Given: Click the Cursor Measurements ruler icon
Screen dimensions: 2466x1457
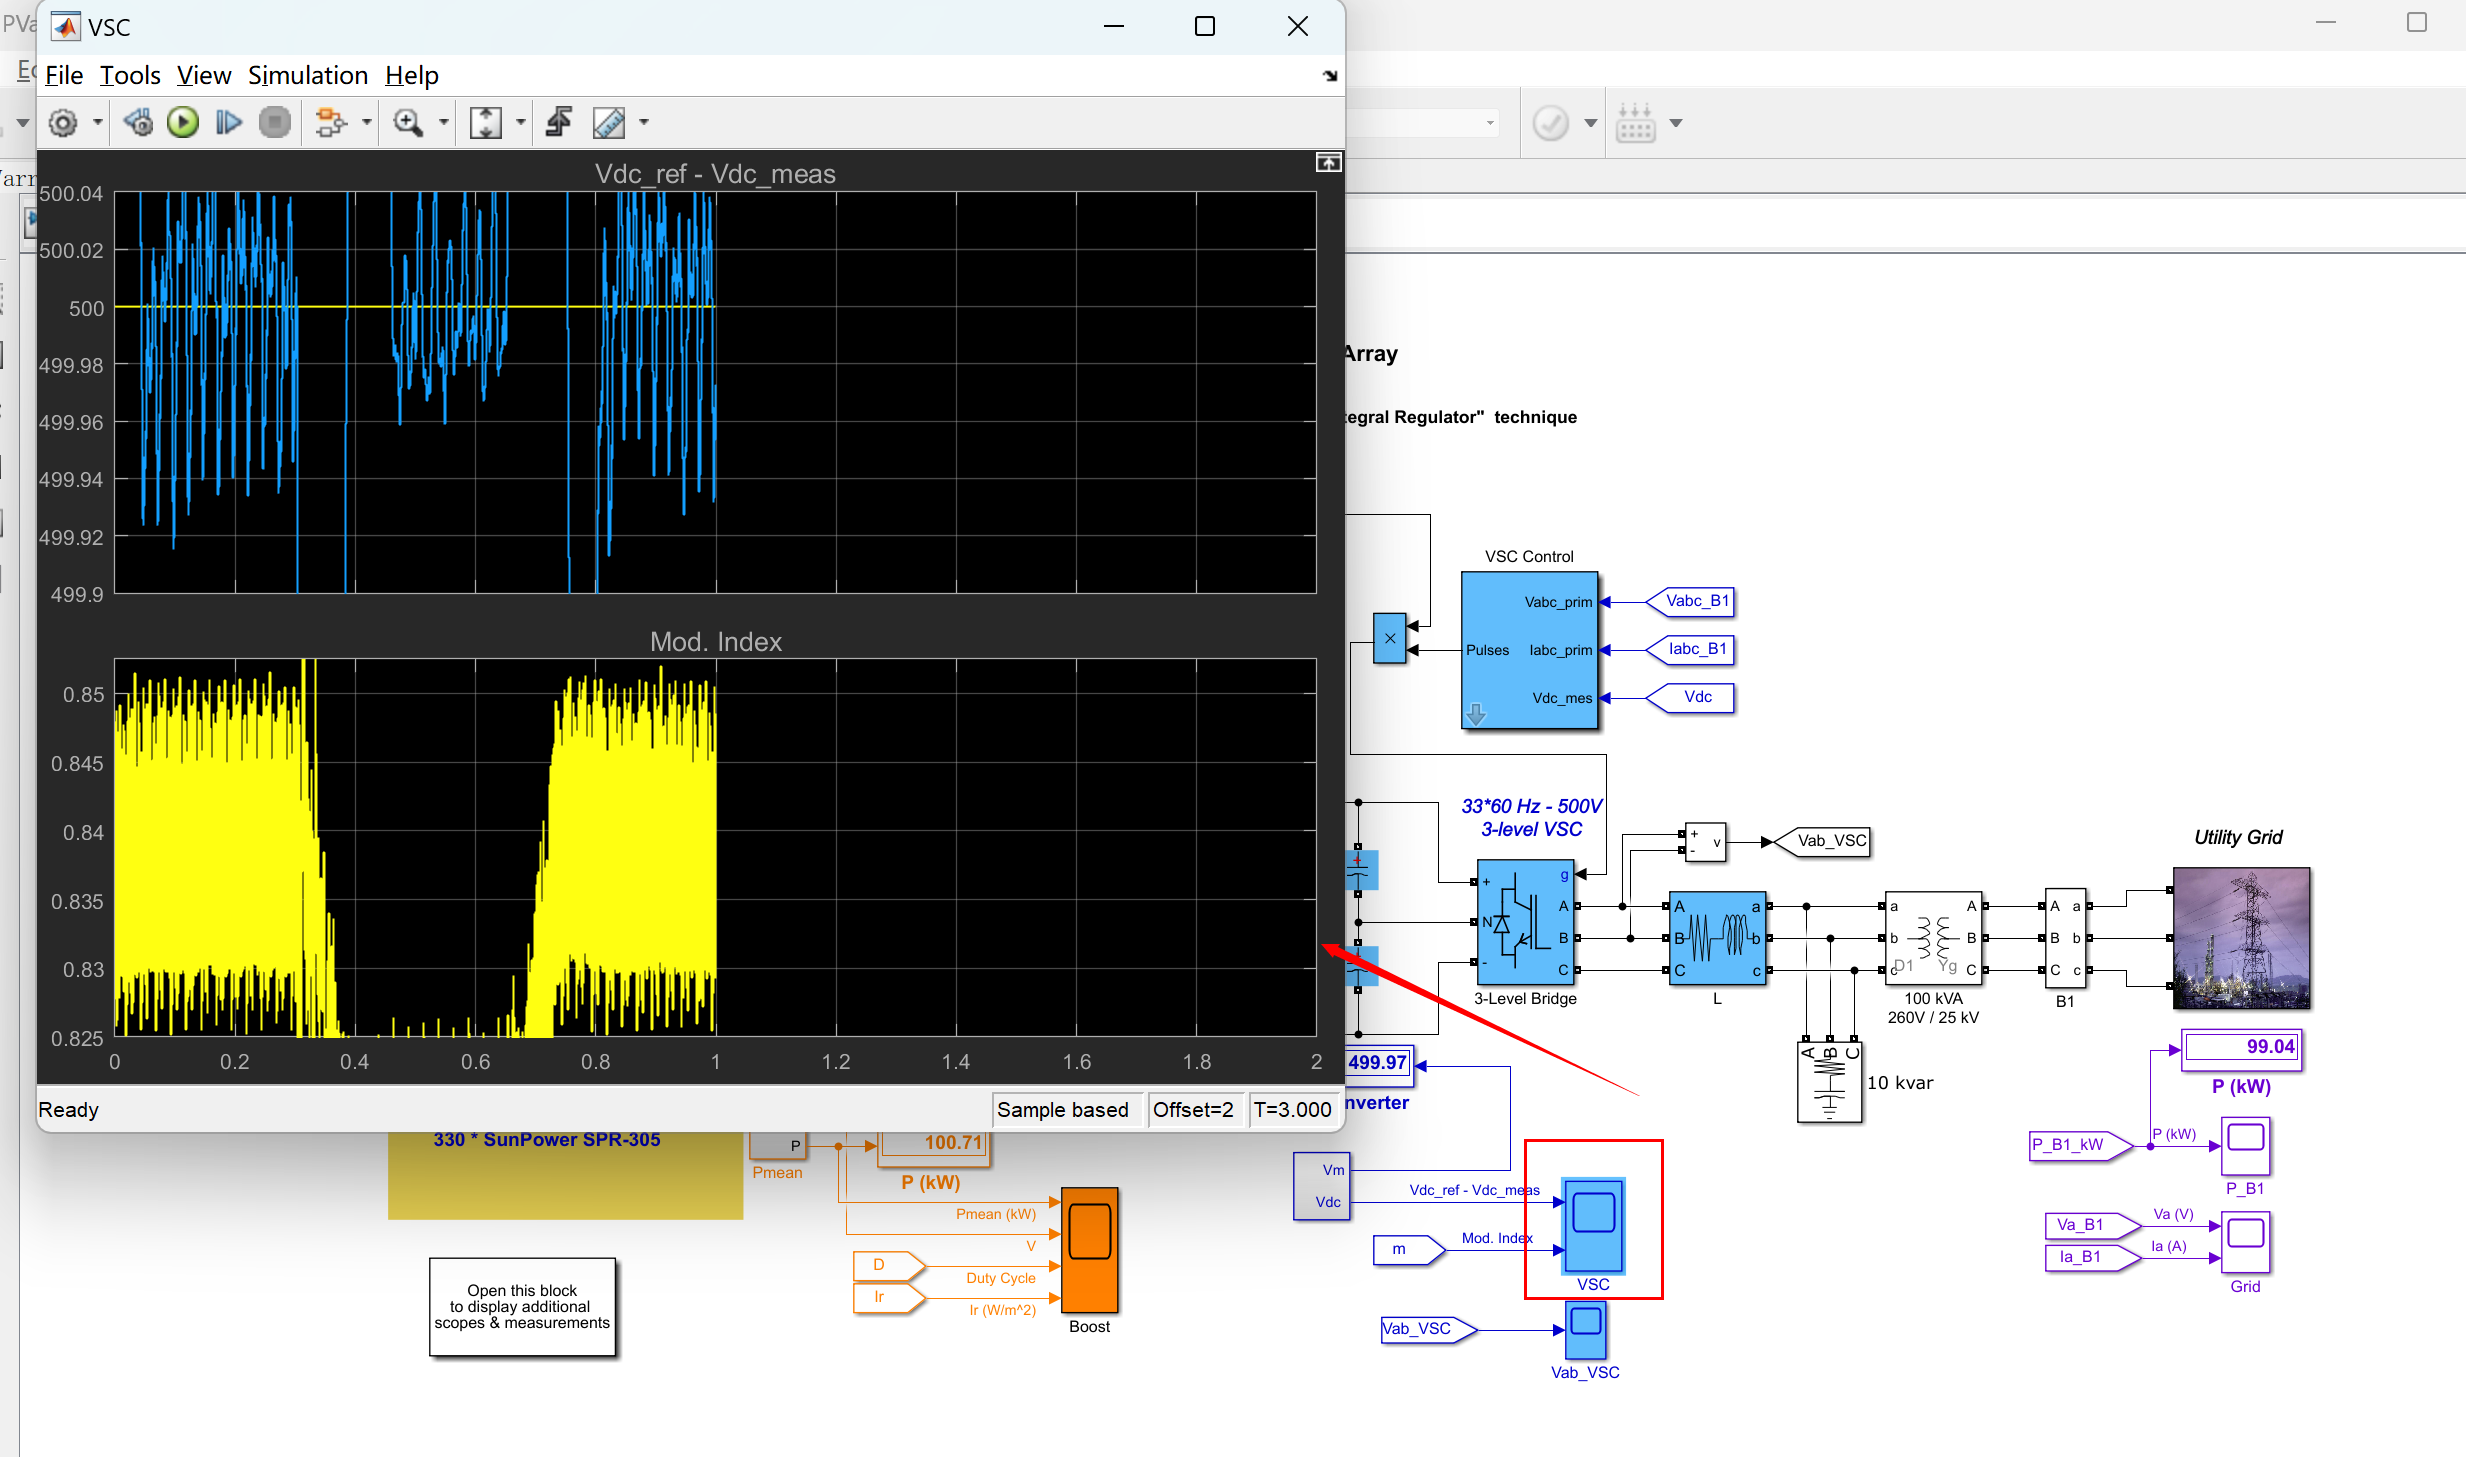Looking at the screenshot, I should 608,123.
